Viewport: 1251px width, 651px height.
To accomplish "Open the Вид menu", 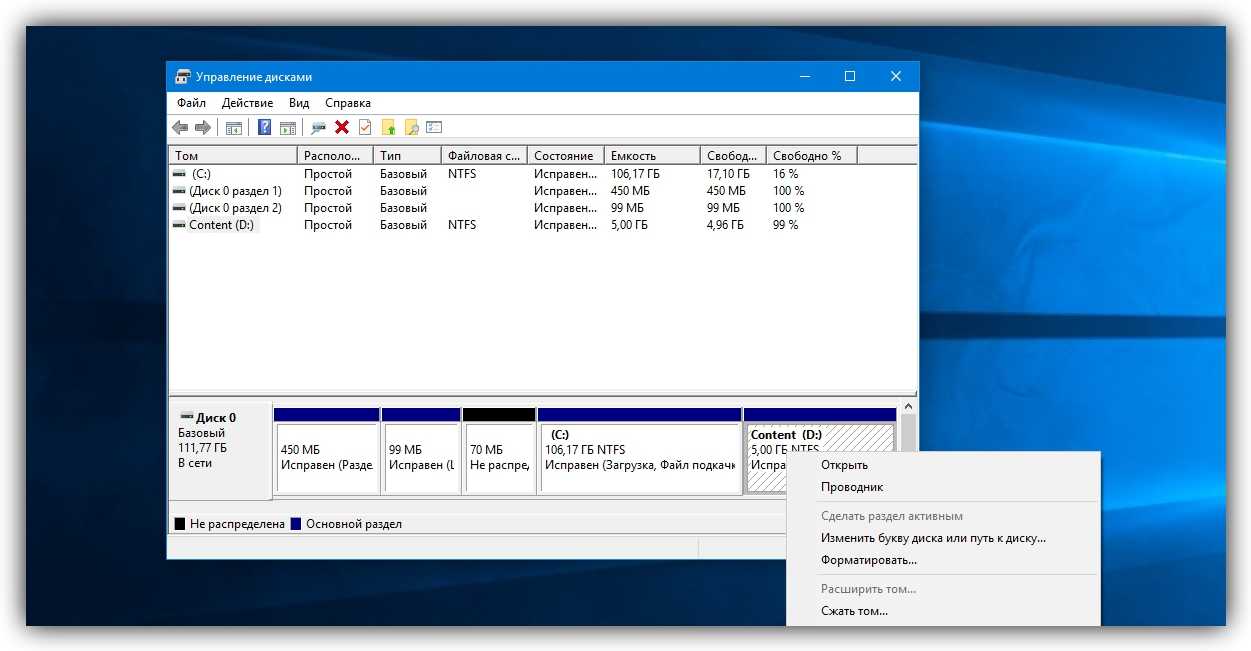I will tap(299, 103).
